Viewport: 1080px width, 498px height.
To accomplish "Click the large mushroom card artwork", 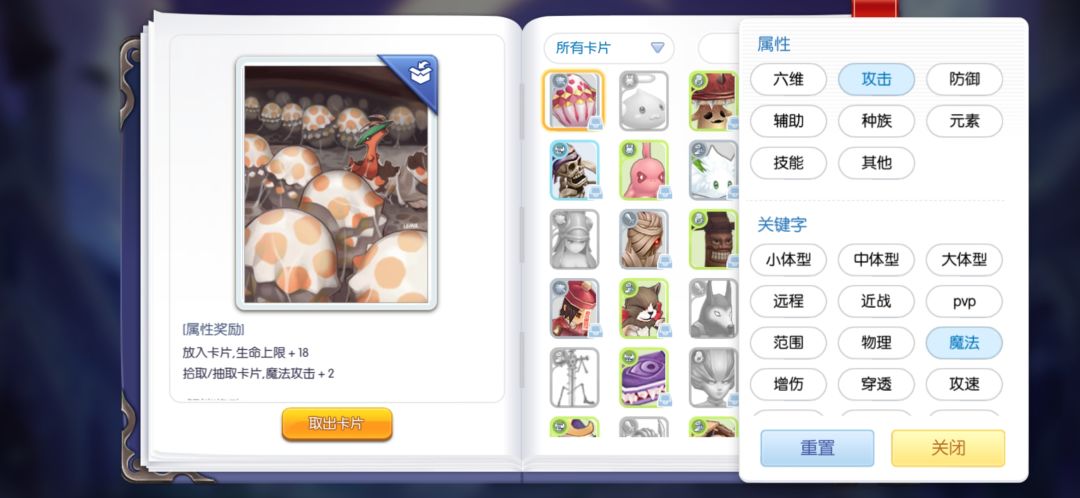I will 336,183.
